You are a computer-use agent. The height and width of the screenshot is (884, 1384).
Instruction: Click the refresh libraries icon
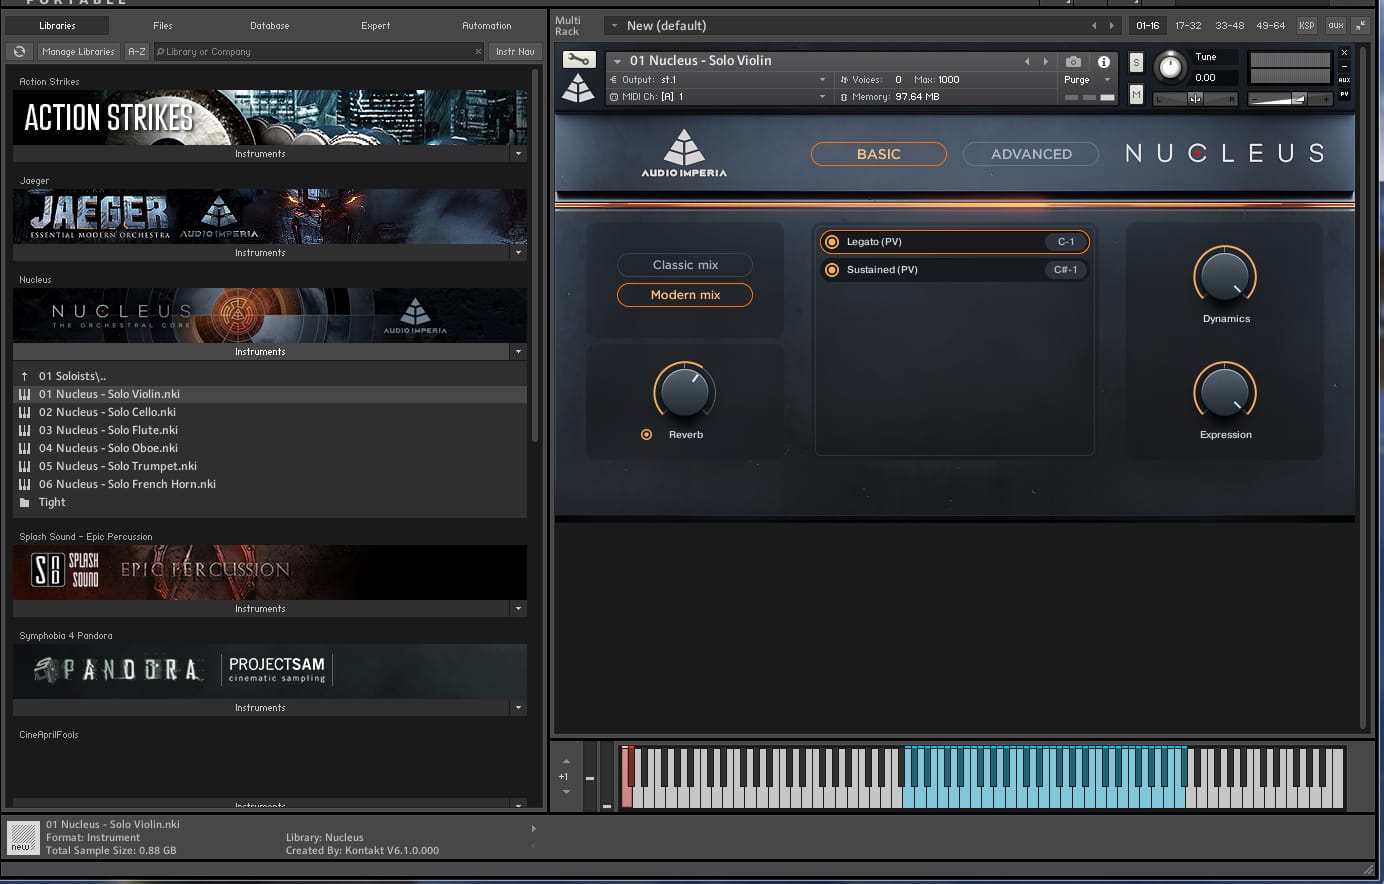19,51
